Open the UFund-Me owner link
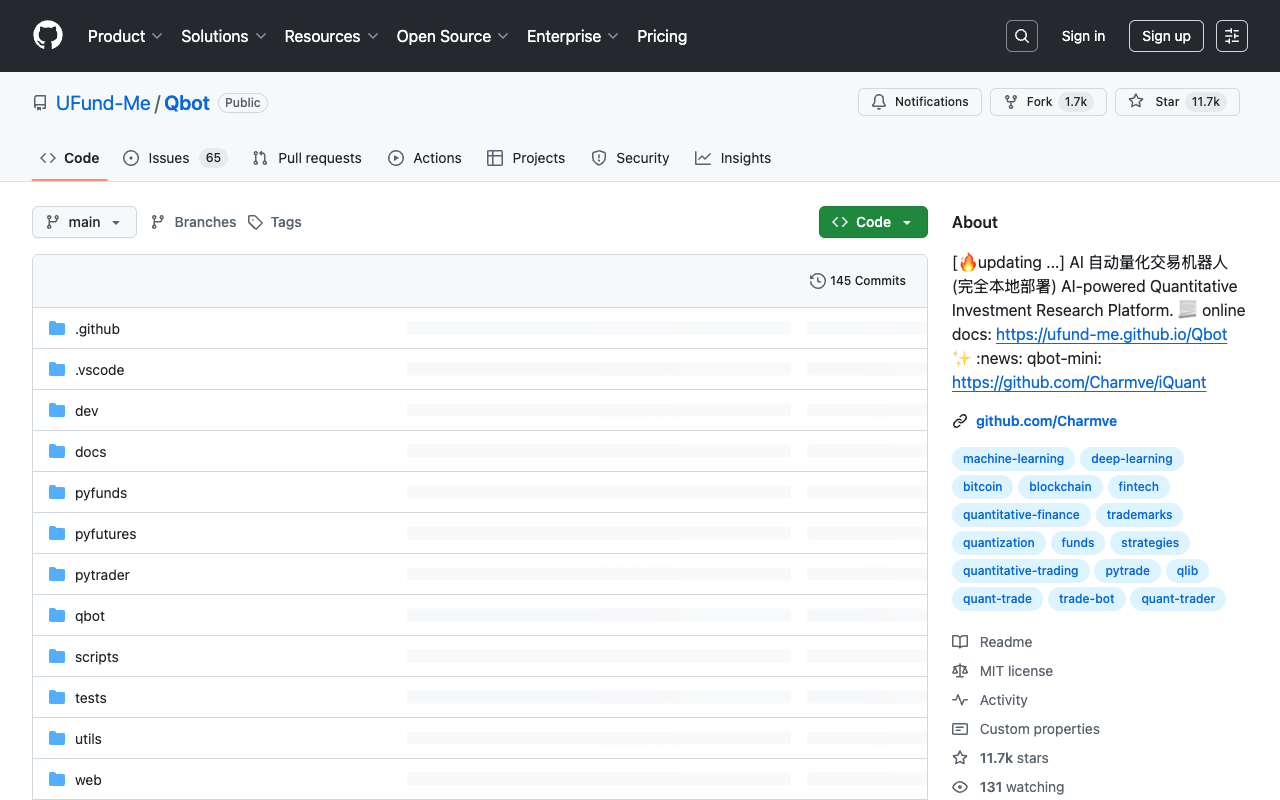Image resolution: width=1280 pixels, height=800 pixels. 103,103
